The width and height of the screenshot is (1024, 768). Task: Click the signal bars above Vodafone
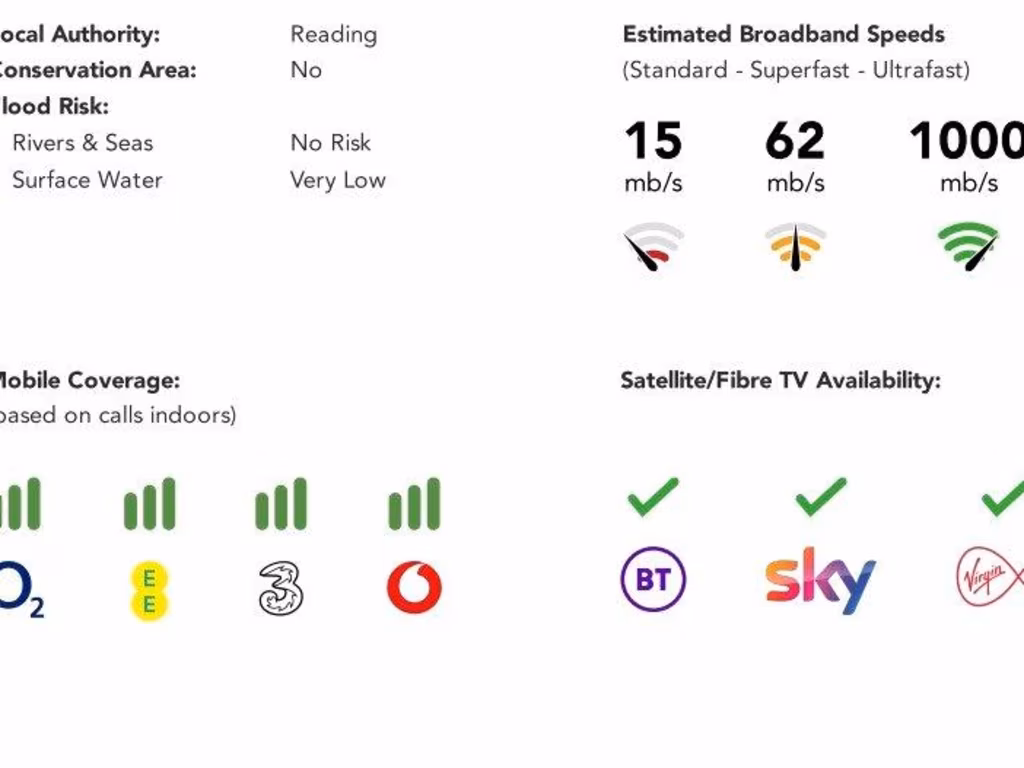pos(414,504)
